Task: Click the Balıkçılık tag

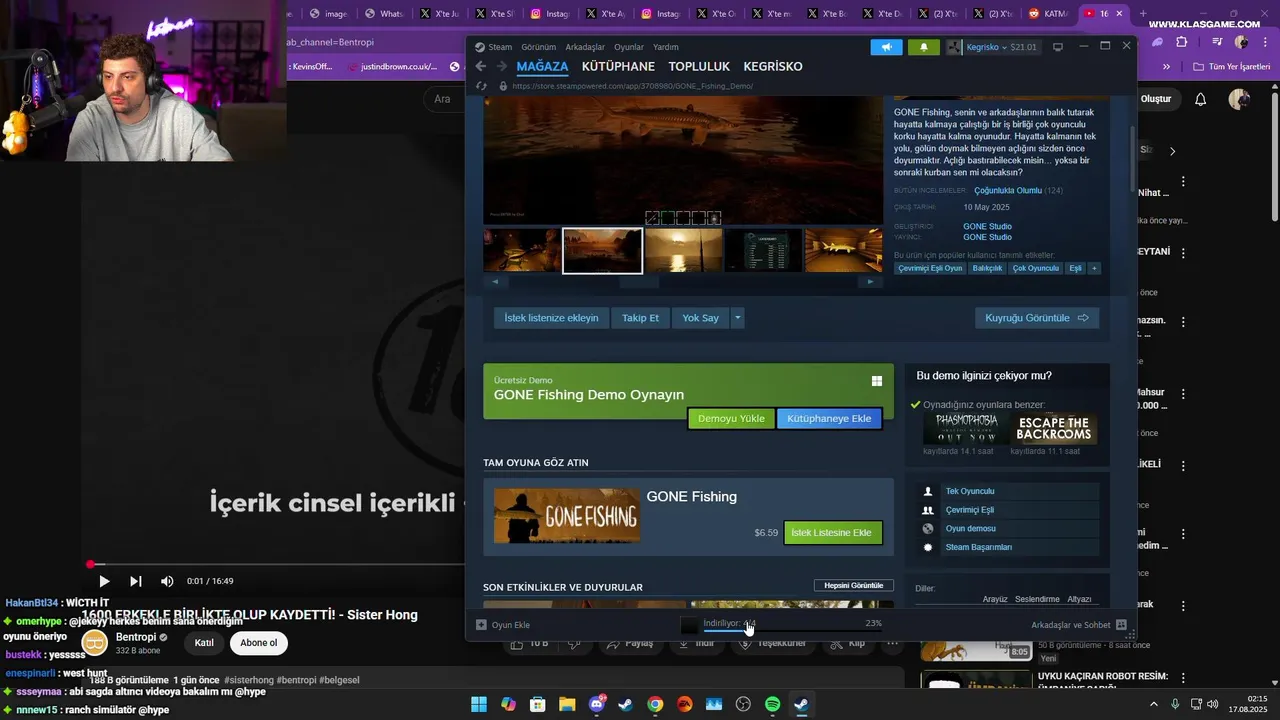Action: pyautogui.click(x=987, y=268)
